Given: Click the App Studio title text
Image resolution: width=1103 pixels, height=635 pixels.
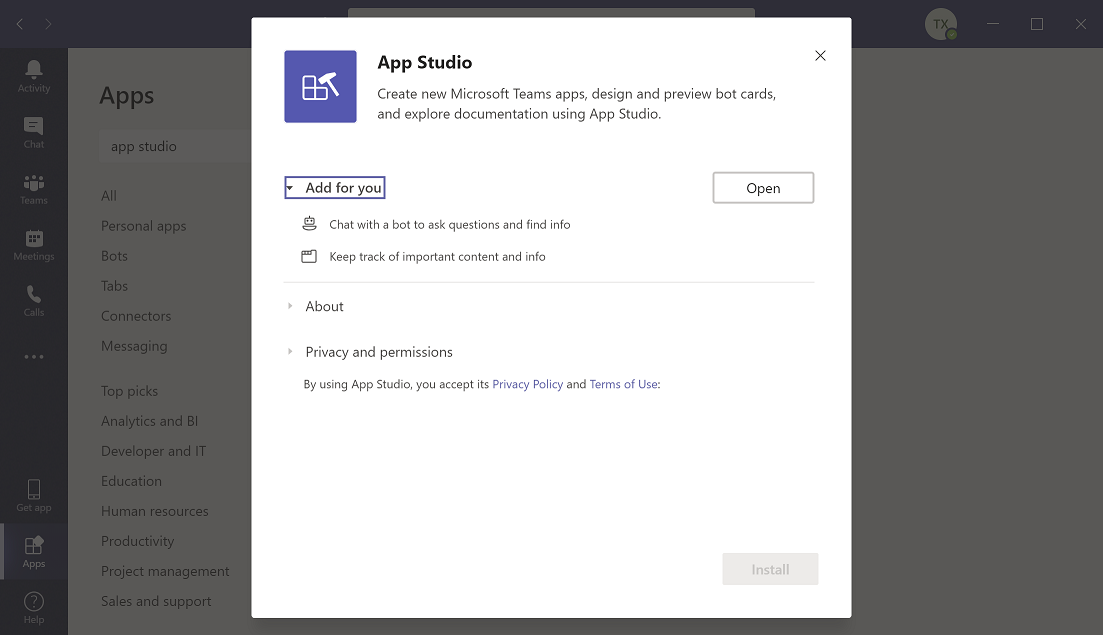Looking at the screenshot, I should pyautogui.click(x=425, y=63).
